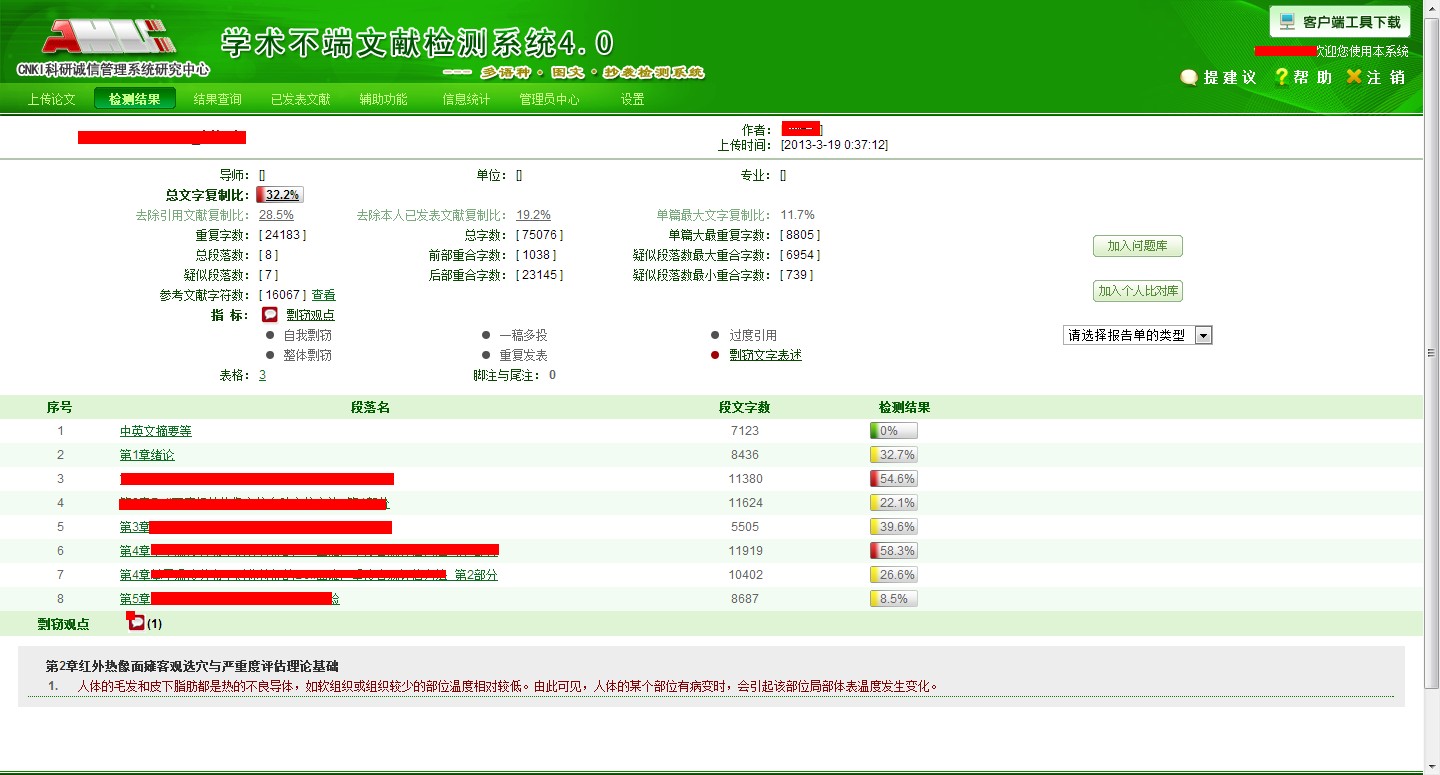The width and height of the screenshot is (1440, 775).
Task: Click the dot beside 一稿多投
Action: [x=486, y=335]
